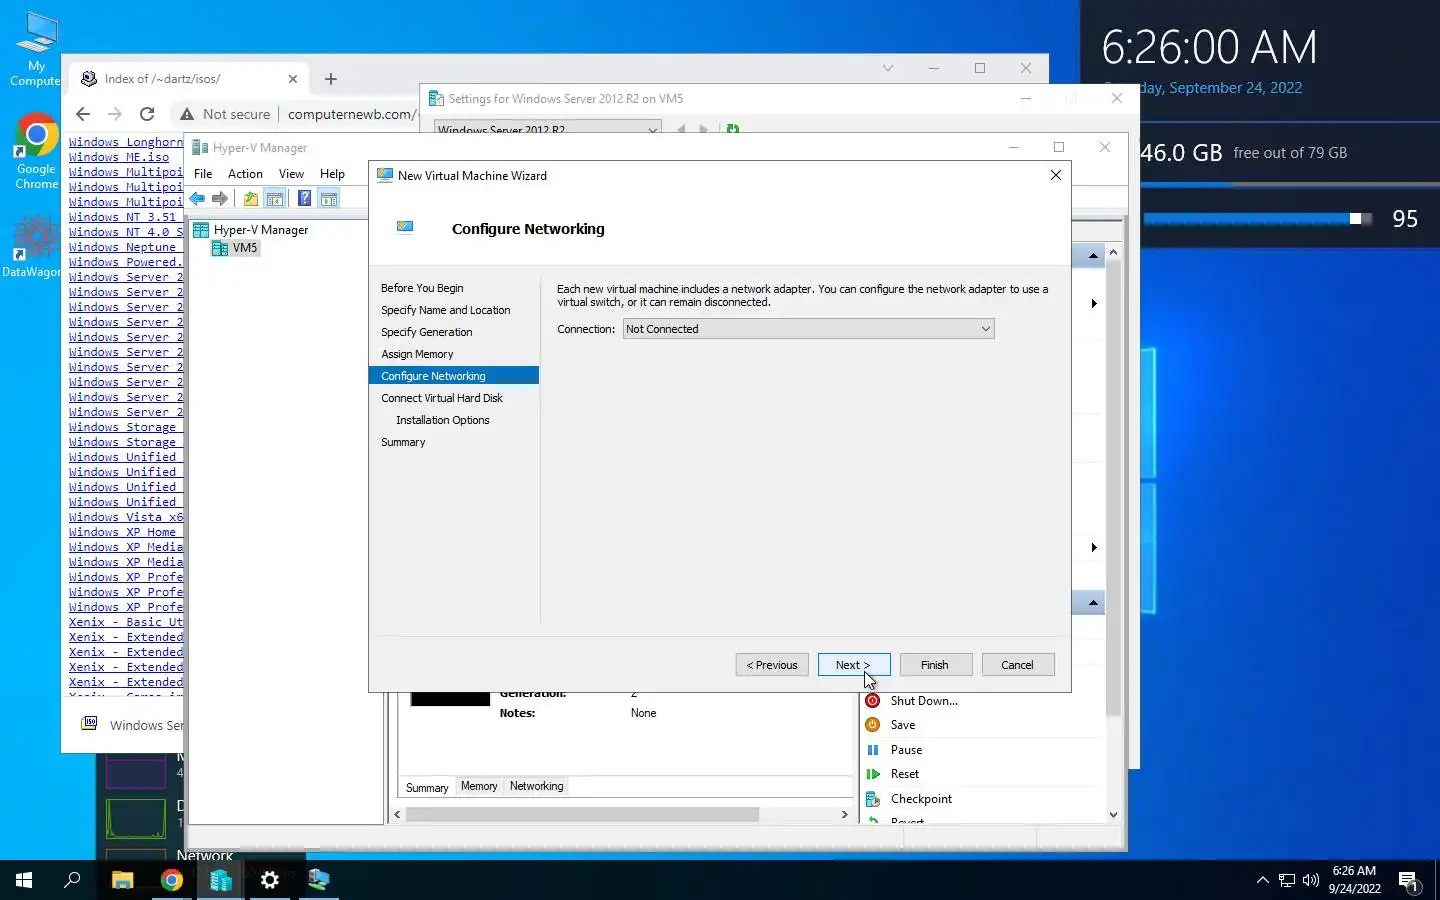Choose Checkpoint in the Actions pane
The image size is (1440, 900).
coord(921,799)
